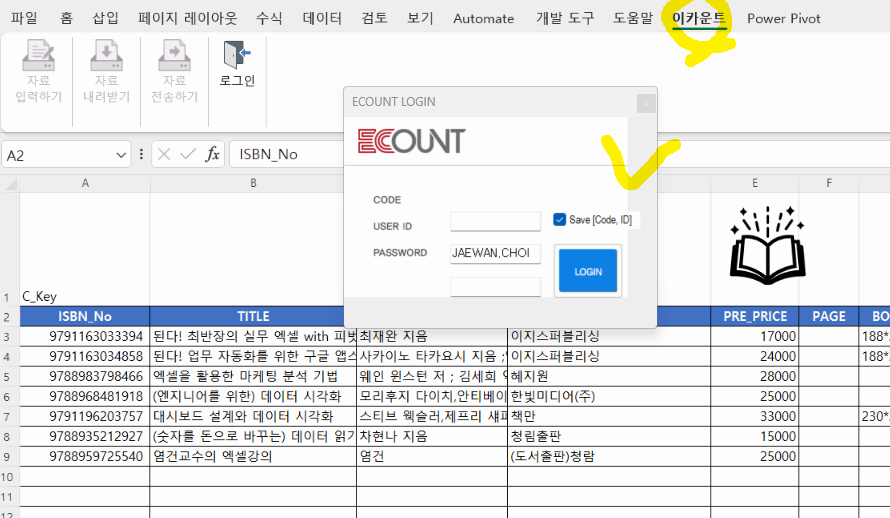
Task: Click the PAGE header cell
Action: (829, 316)
